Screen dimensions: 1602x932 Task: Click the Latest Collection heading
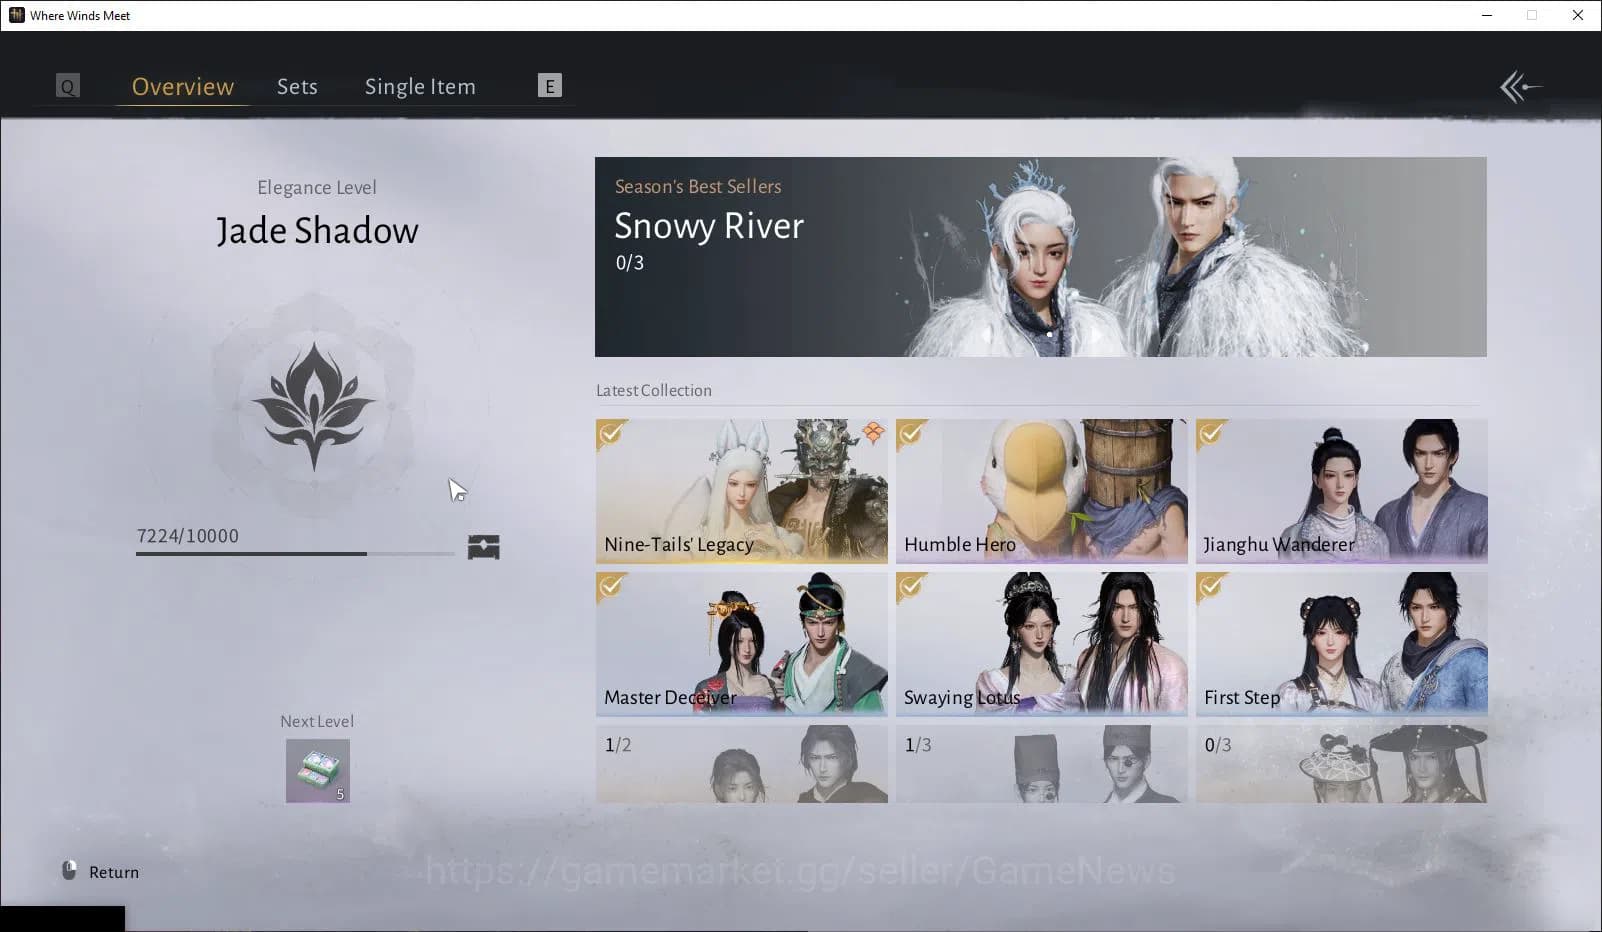pyautogui.click(x=654, y=391)
